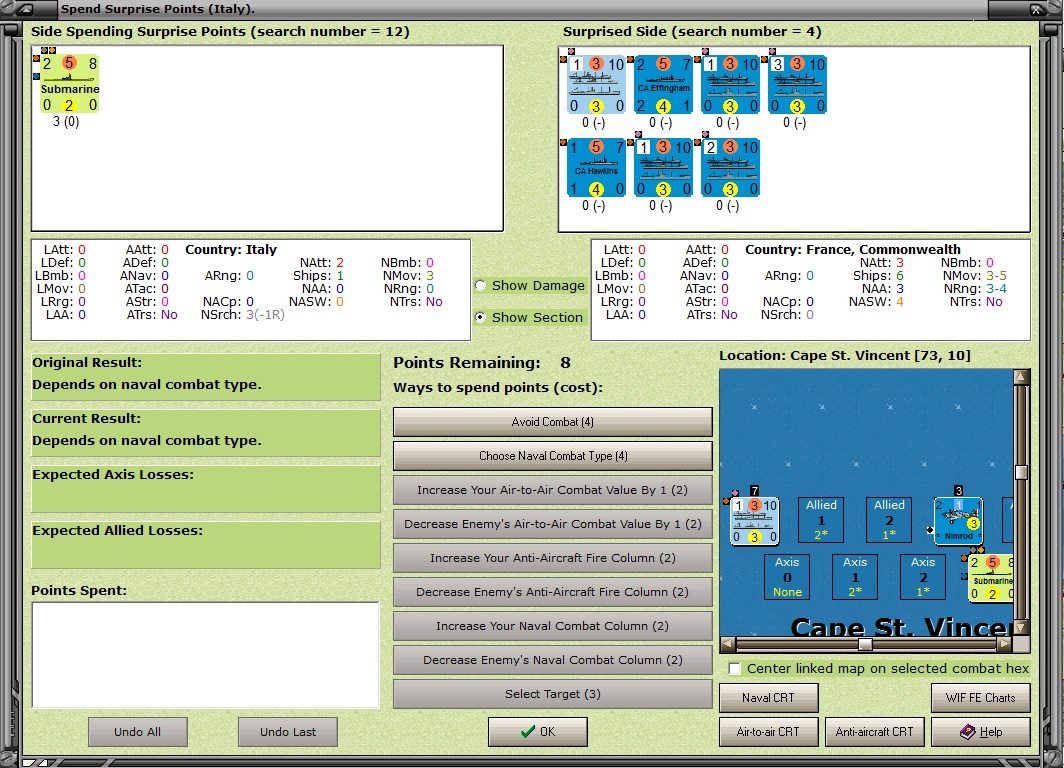Screen dimensions: 1064x768
Task: Click the map horizontal scrollbar right arrow
Action: coord(1005,643)
